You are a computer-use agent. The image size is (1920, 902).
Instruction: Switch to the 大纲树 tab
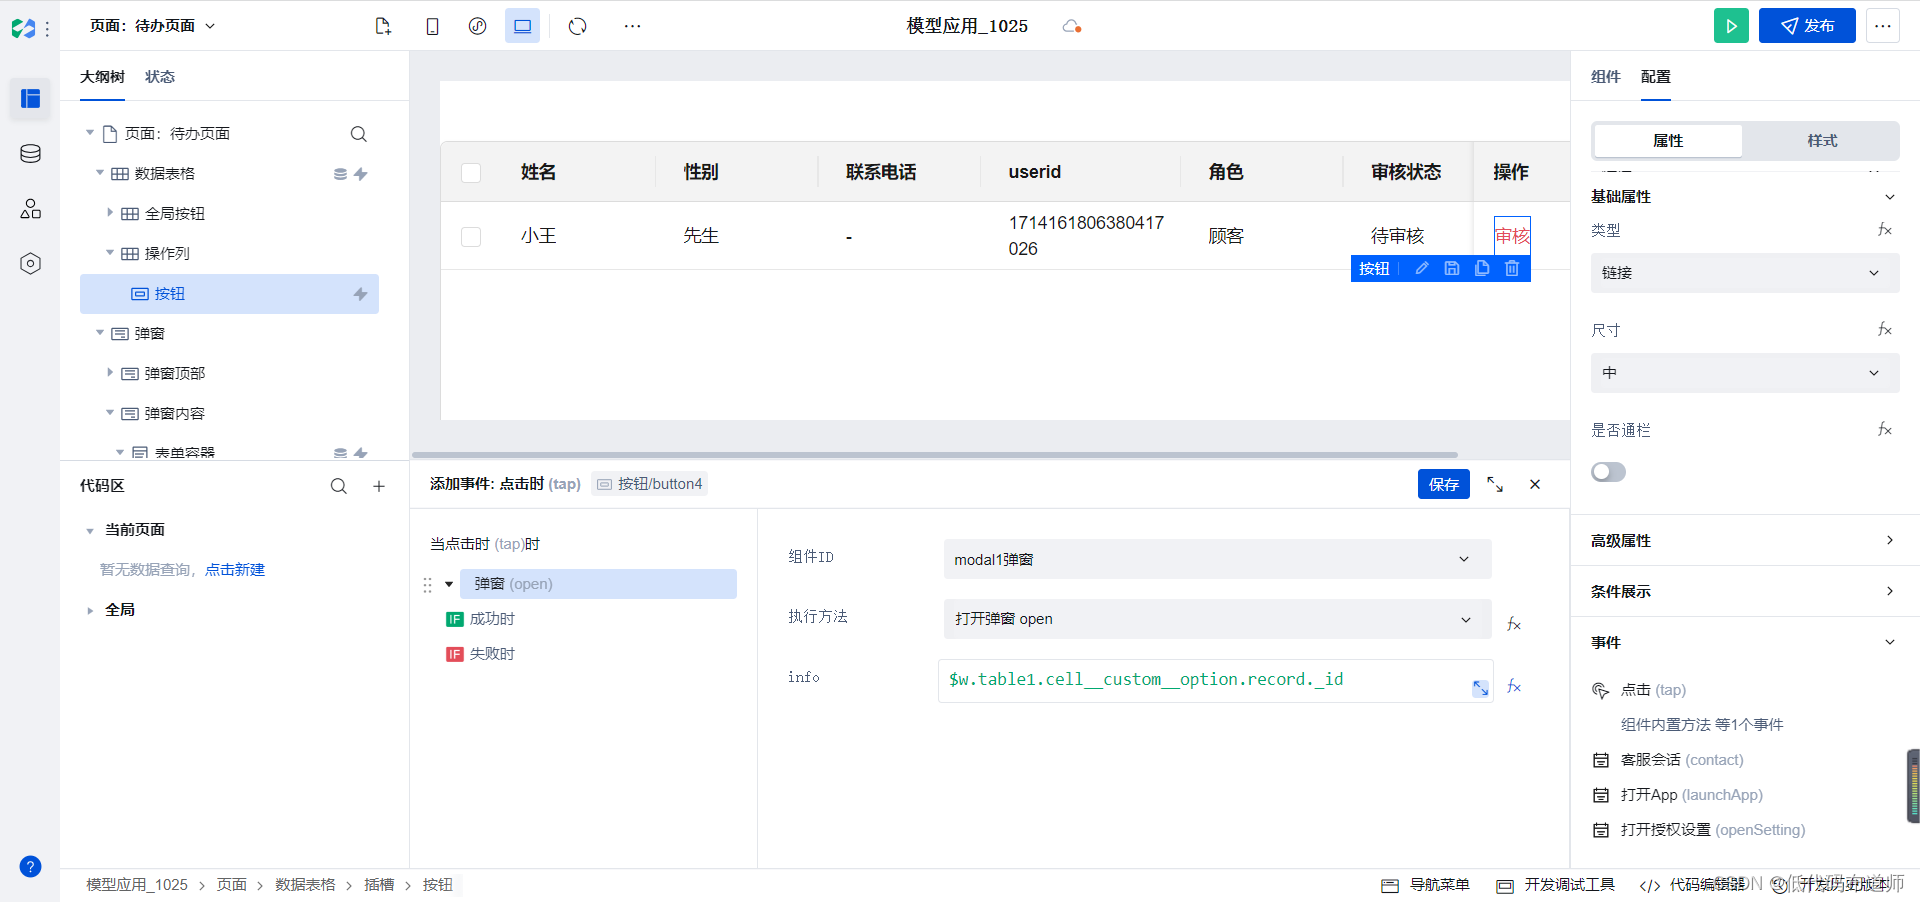pyautogui.click(x=102, y=77)
